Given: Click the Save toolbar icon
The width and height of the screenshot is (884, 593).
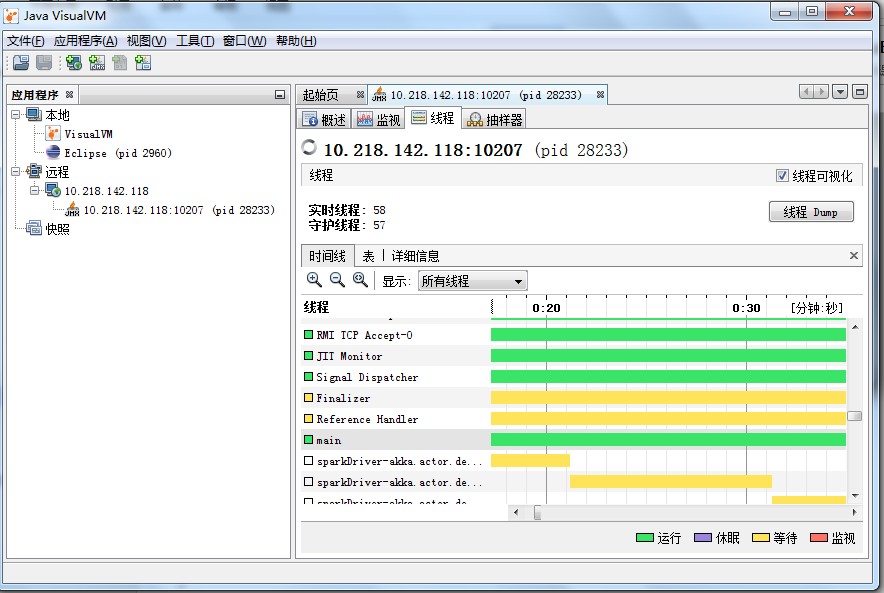Looking at the screenshot, I should pyautogui.click(x=43, y=63).
